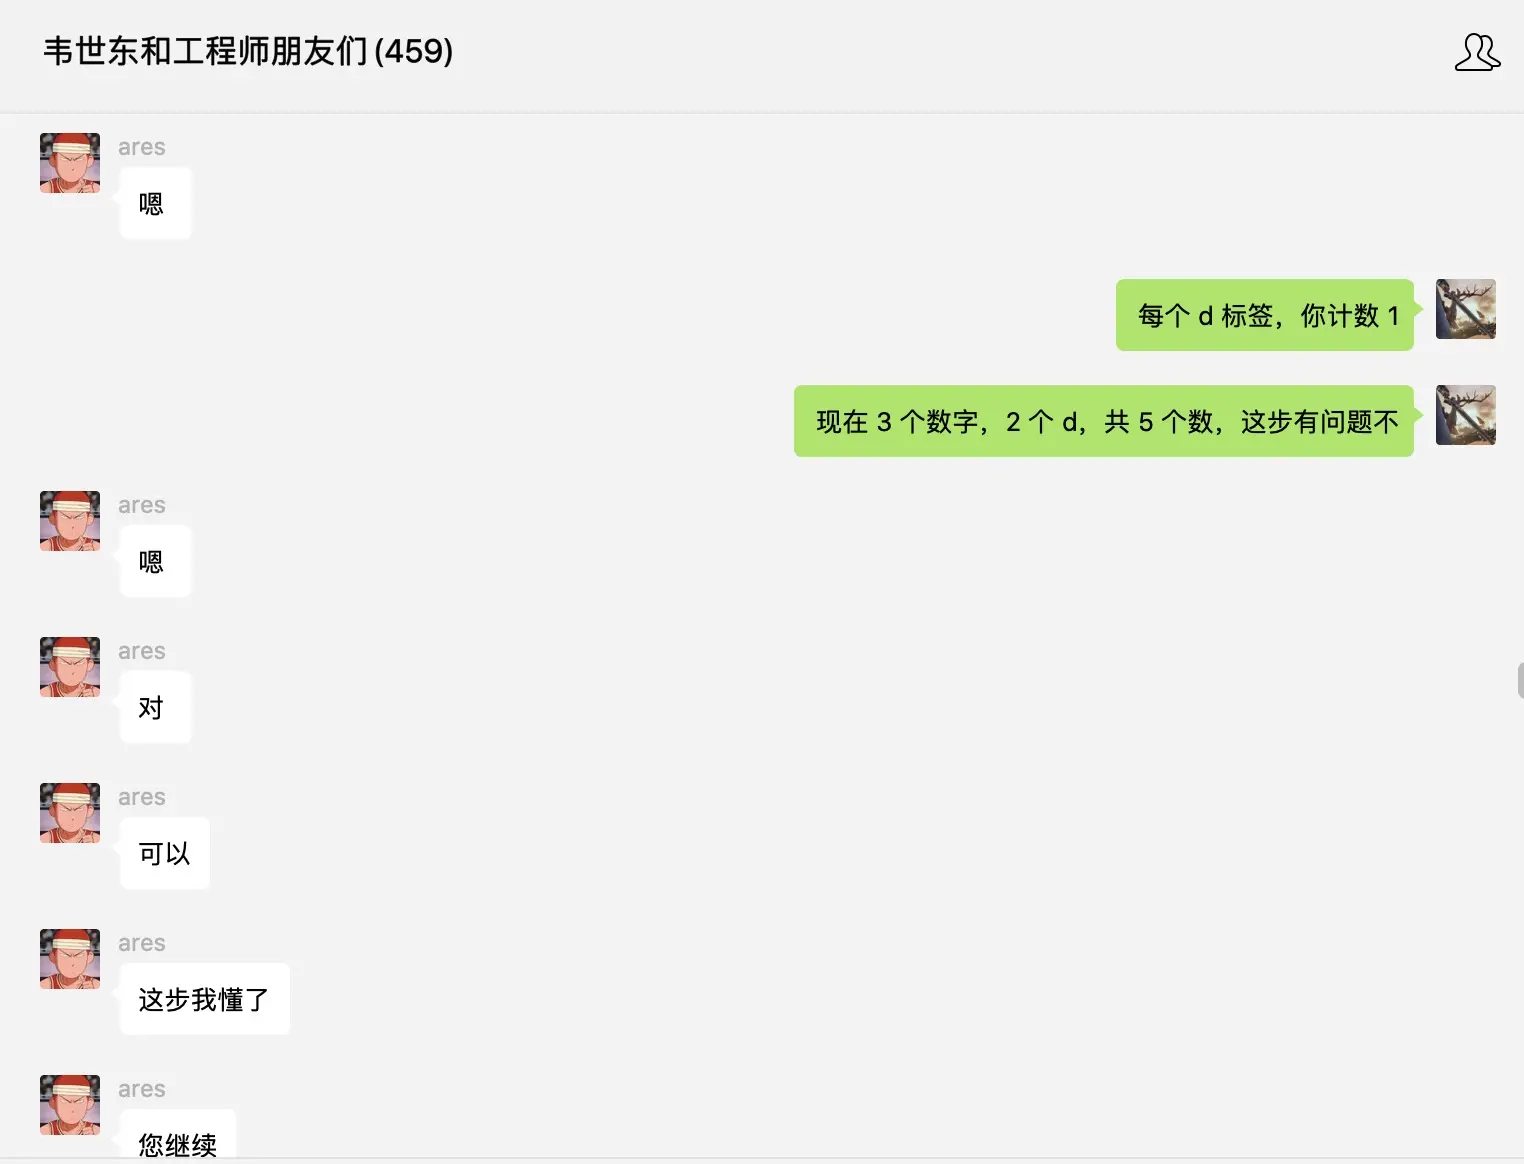
Task: Select the 可以 message bubble
Action: point(165,853)
